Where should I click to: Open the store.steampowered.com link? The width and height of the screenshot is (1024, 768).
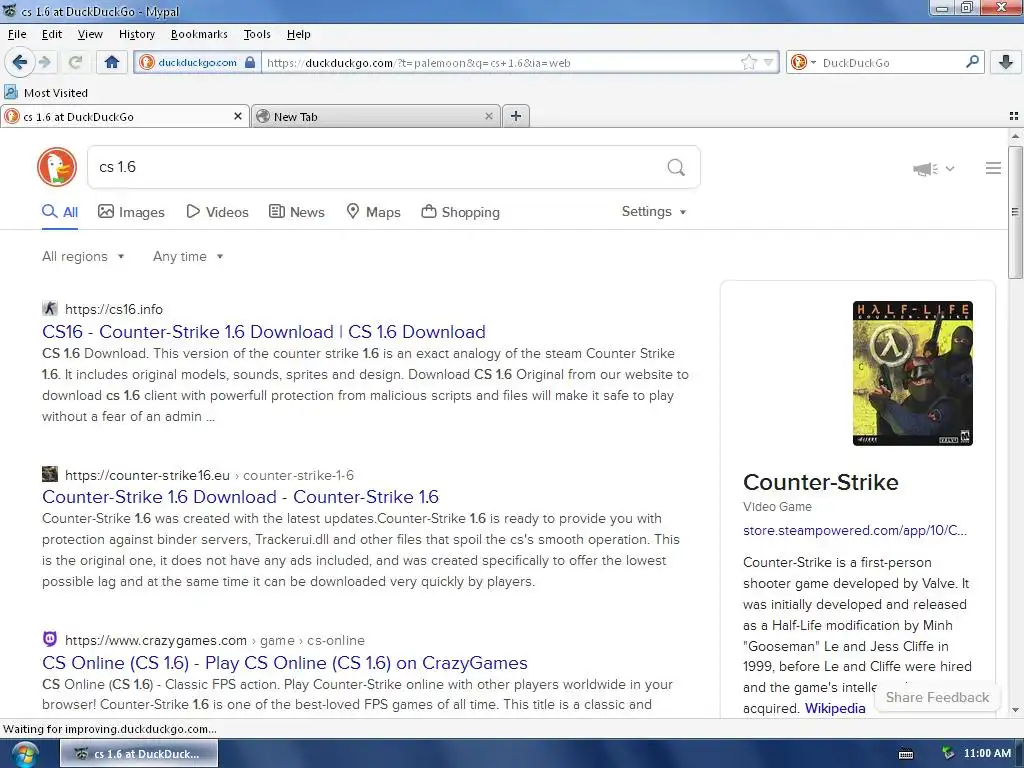[x=855, y=530]
